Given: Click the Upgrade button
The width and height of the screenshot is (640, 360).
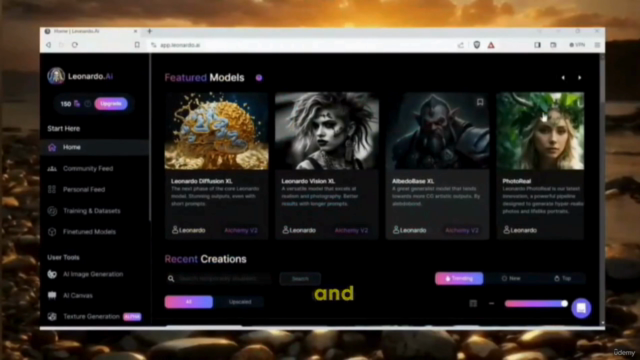Looking at the screenshot, I should (111, 104).
